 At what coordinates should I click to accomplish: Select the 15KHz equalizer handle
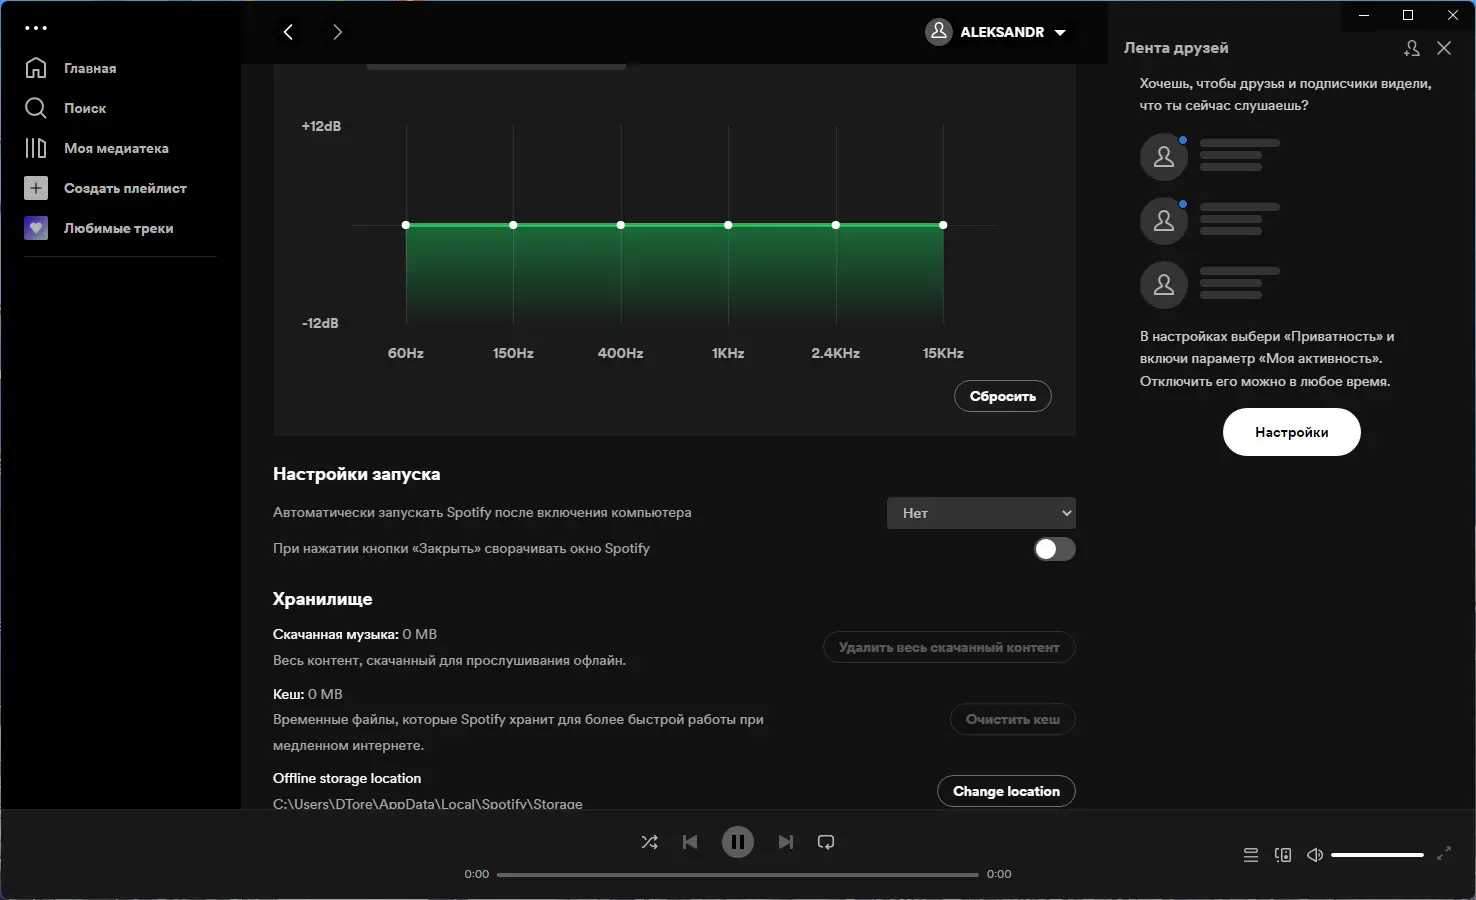point(943,225)
